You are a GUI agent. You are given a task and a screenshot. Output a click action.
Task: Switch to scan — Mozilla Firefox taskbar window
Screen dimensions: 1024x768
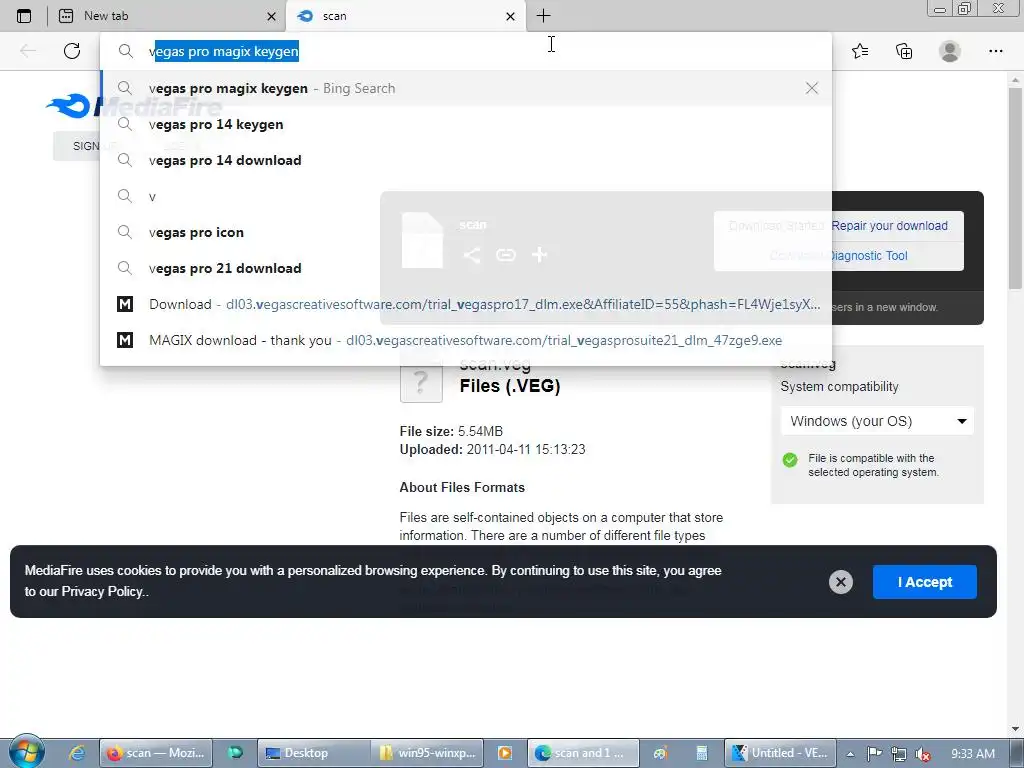pyautogui.click(x=155, y=753)
